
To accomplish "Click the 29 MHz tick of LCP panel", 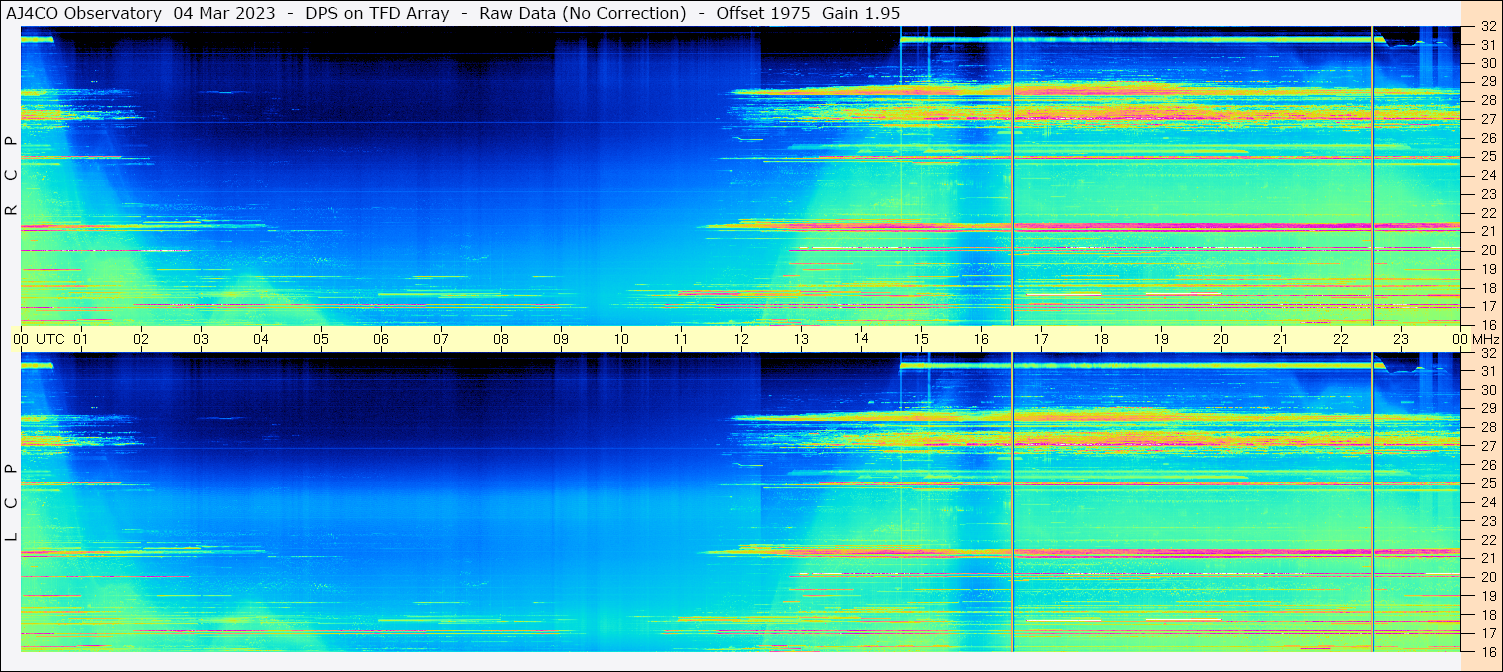I will click(1488, 408).
